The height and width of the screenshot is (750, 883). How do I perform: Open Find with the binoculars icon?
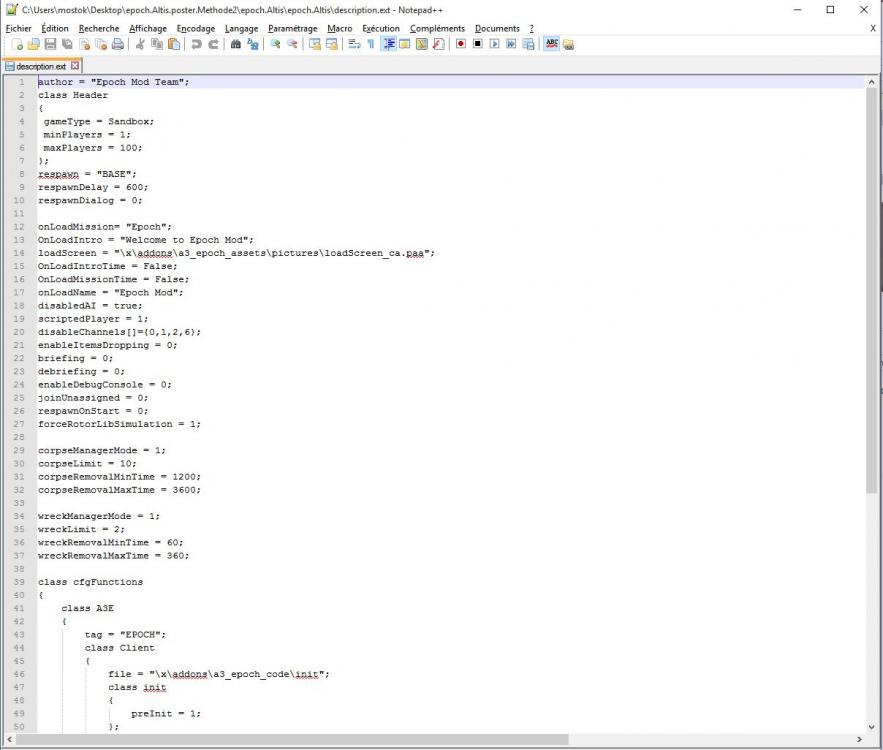click(236, 44)
